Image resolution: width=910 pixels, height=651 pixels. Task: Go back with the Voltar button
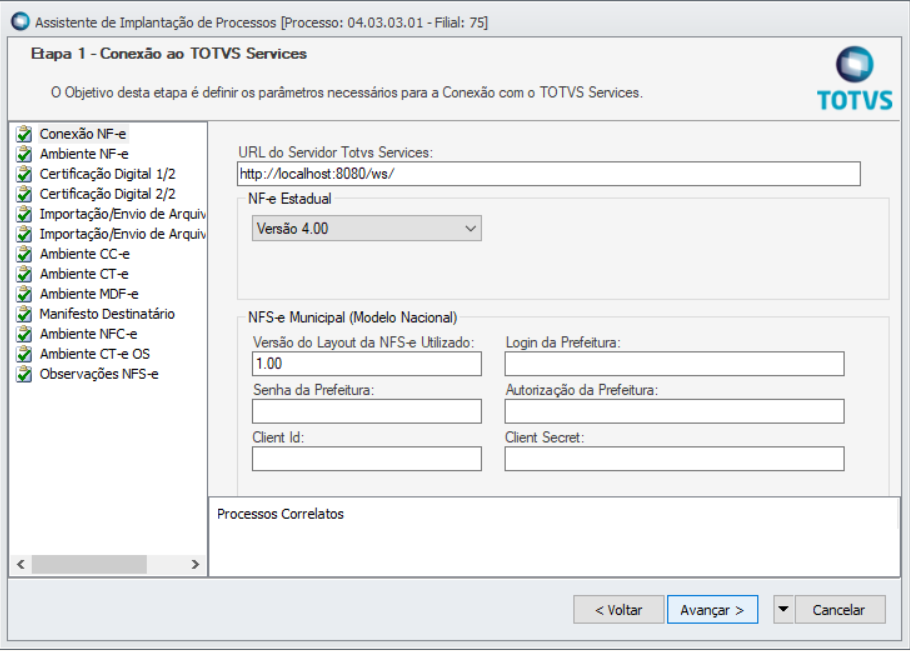point(619,610)
